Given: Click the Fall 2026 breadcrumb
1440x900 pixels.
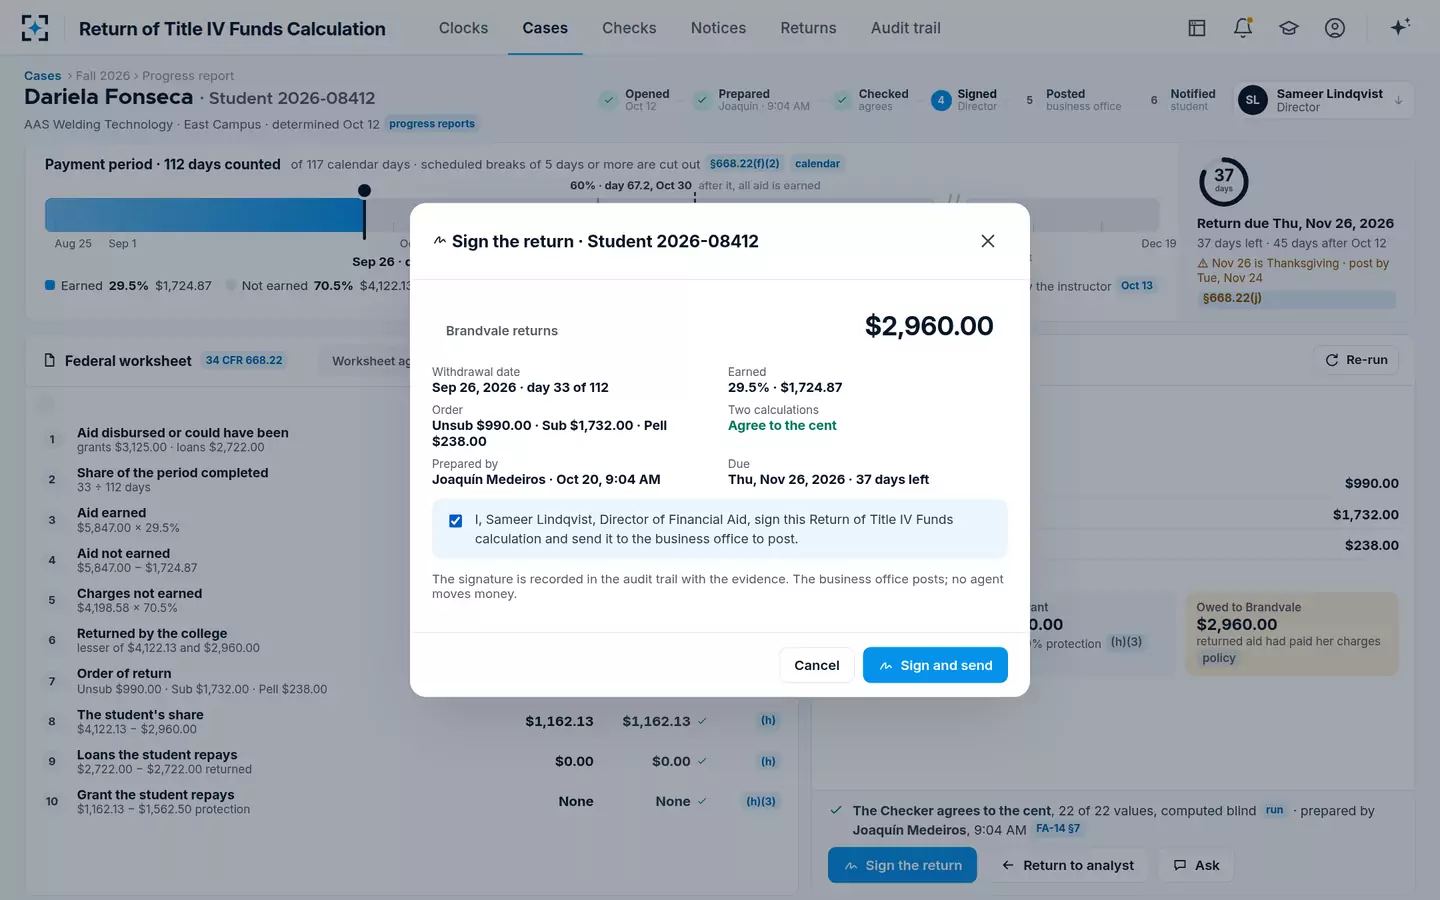Looking at the screenshot, I should point(103,76).
